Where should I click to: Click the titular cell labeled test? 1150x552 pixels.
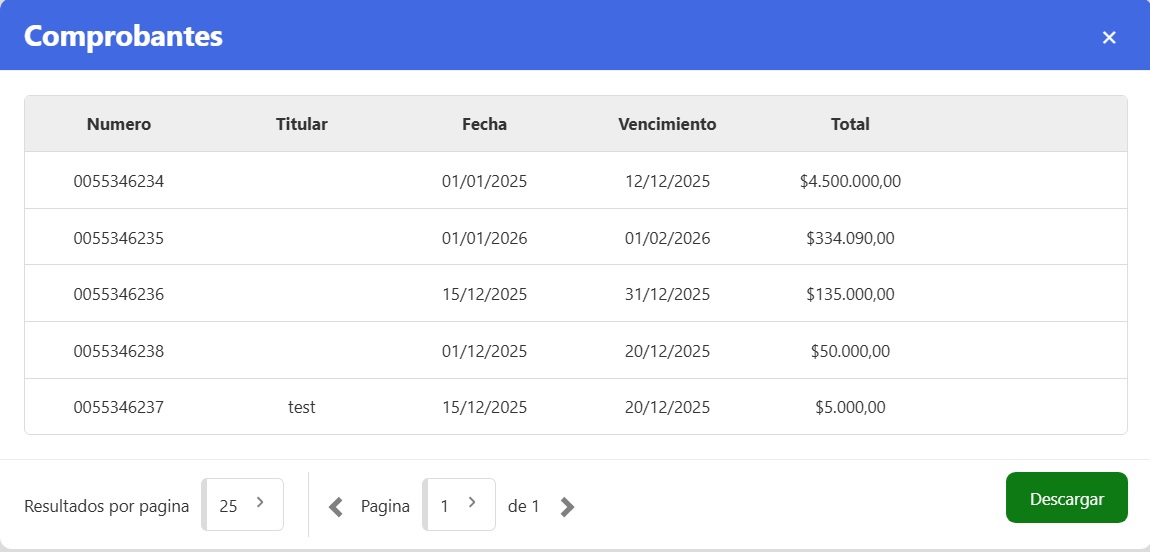[x=301, y=408]
